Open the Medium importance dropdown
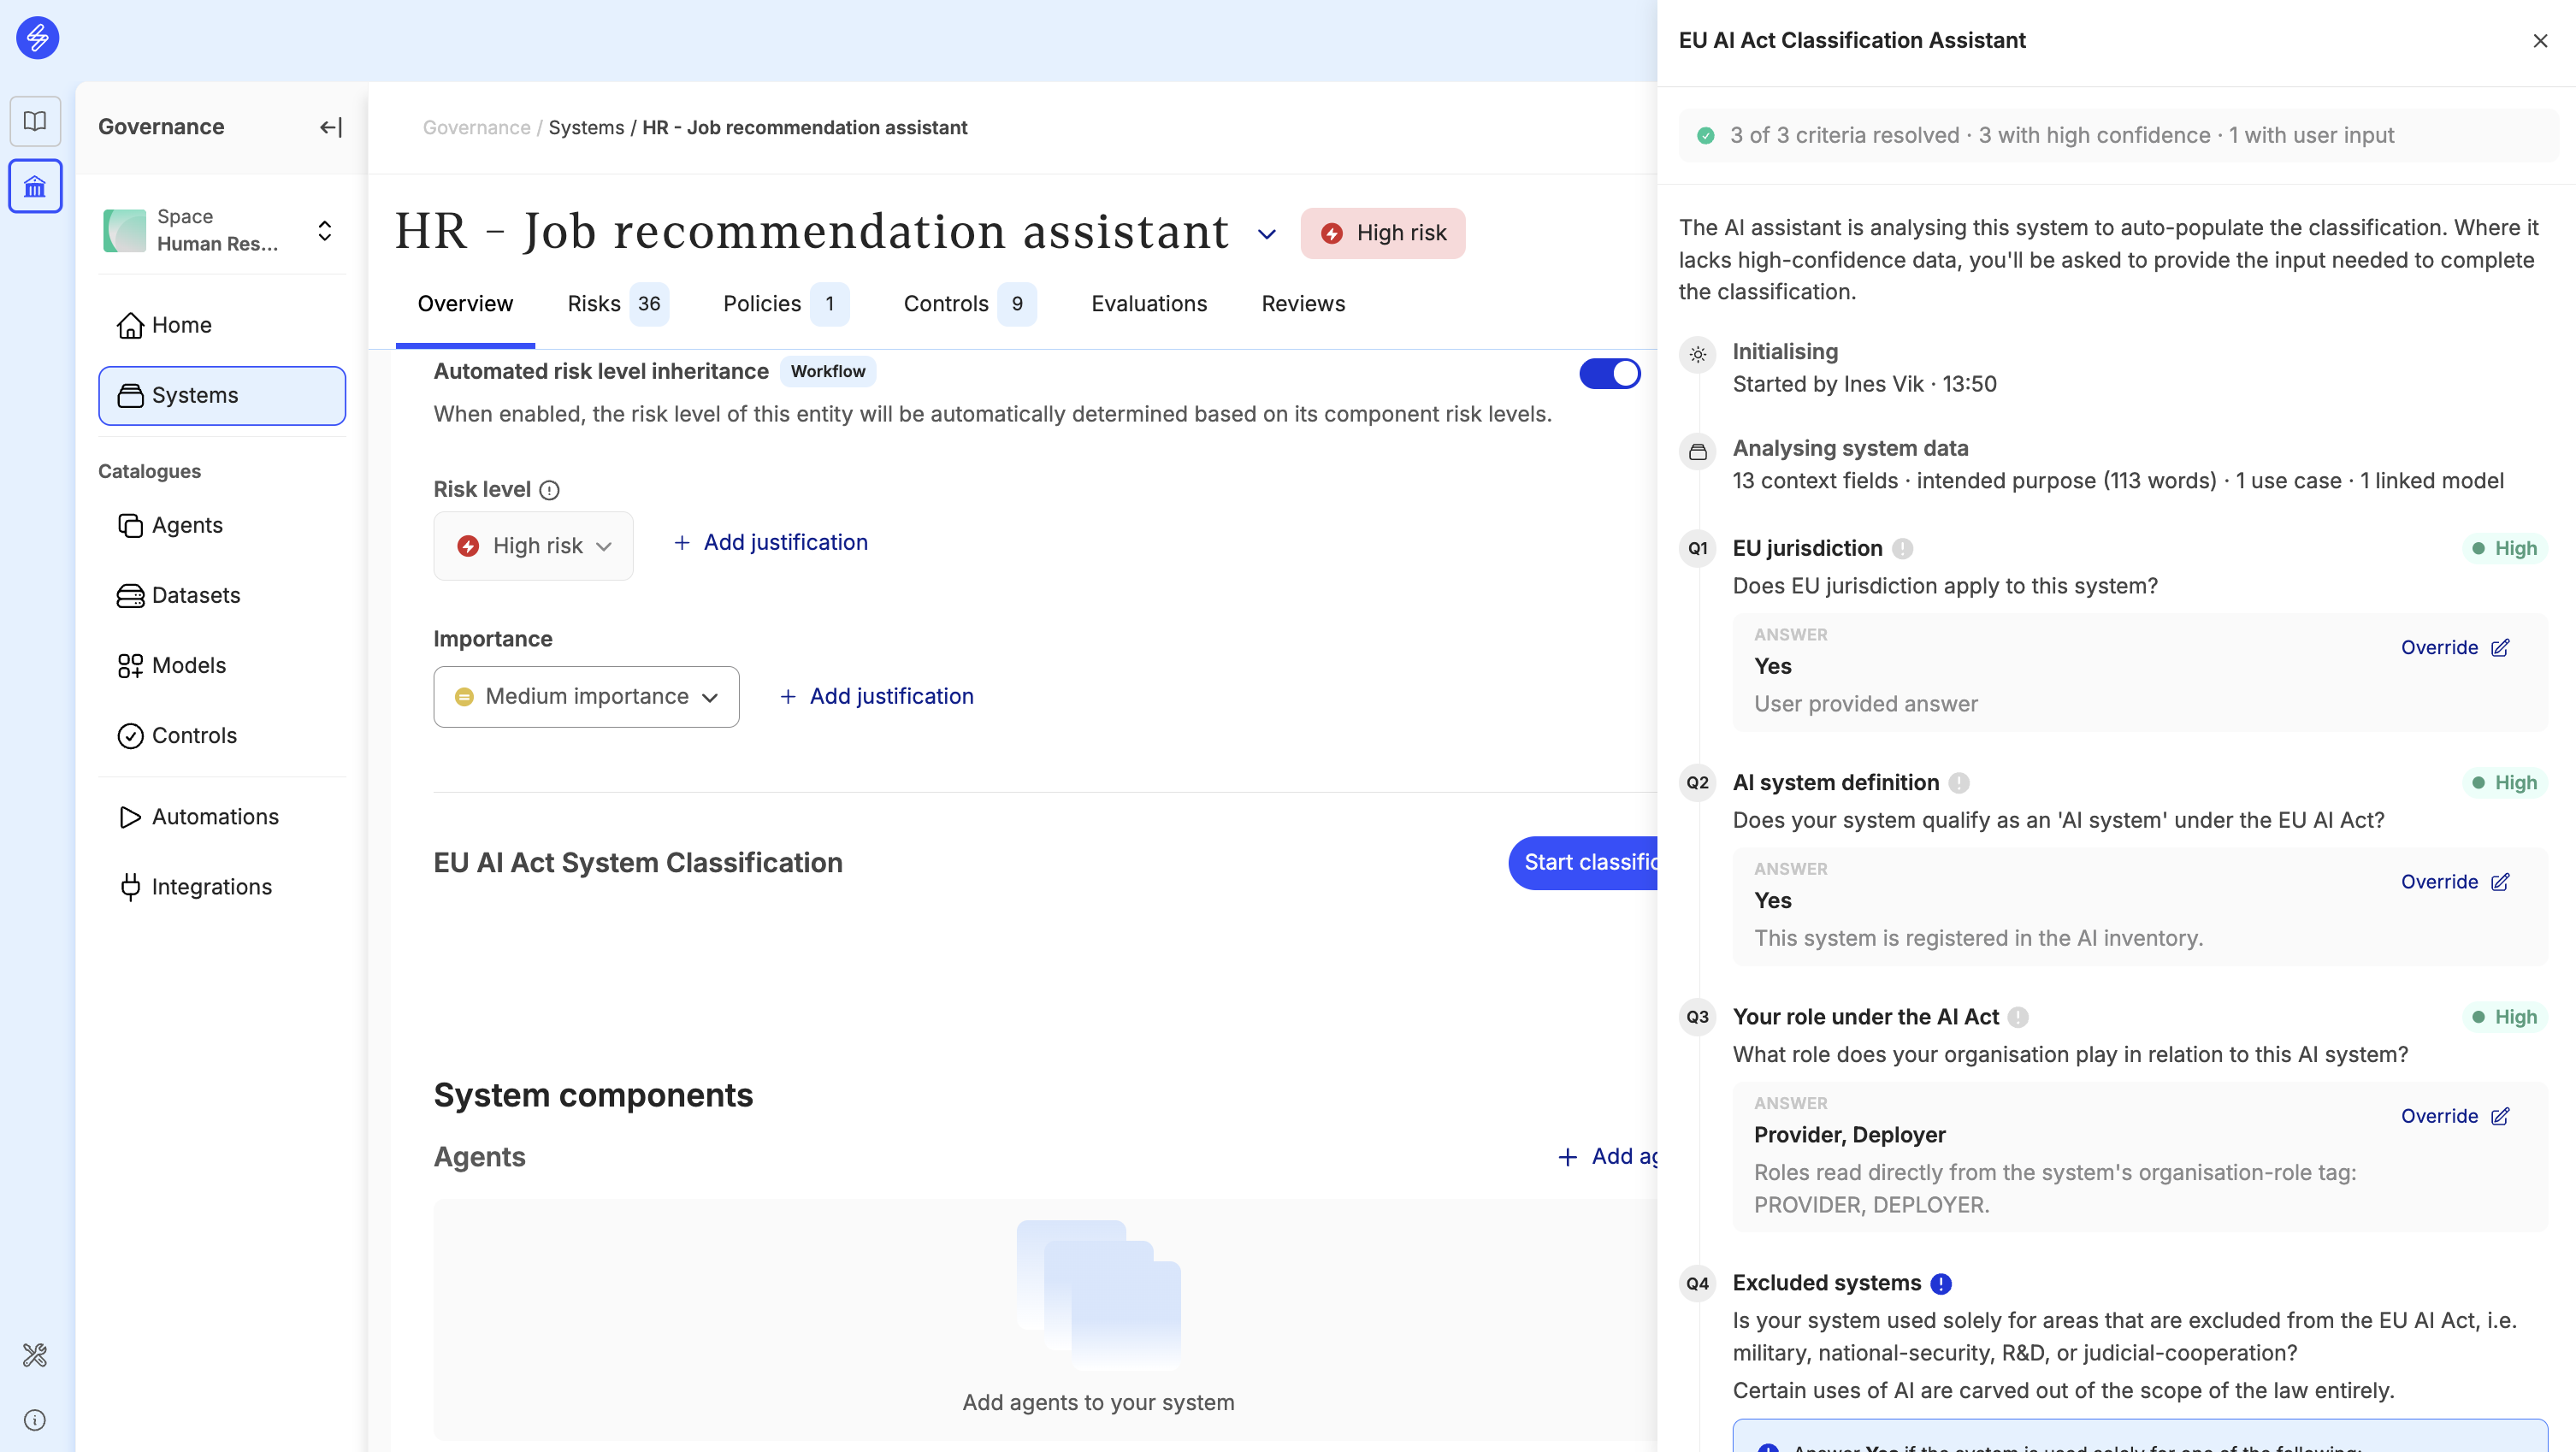 pyautogui.click(x=586, y=696)
